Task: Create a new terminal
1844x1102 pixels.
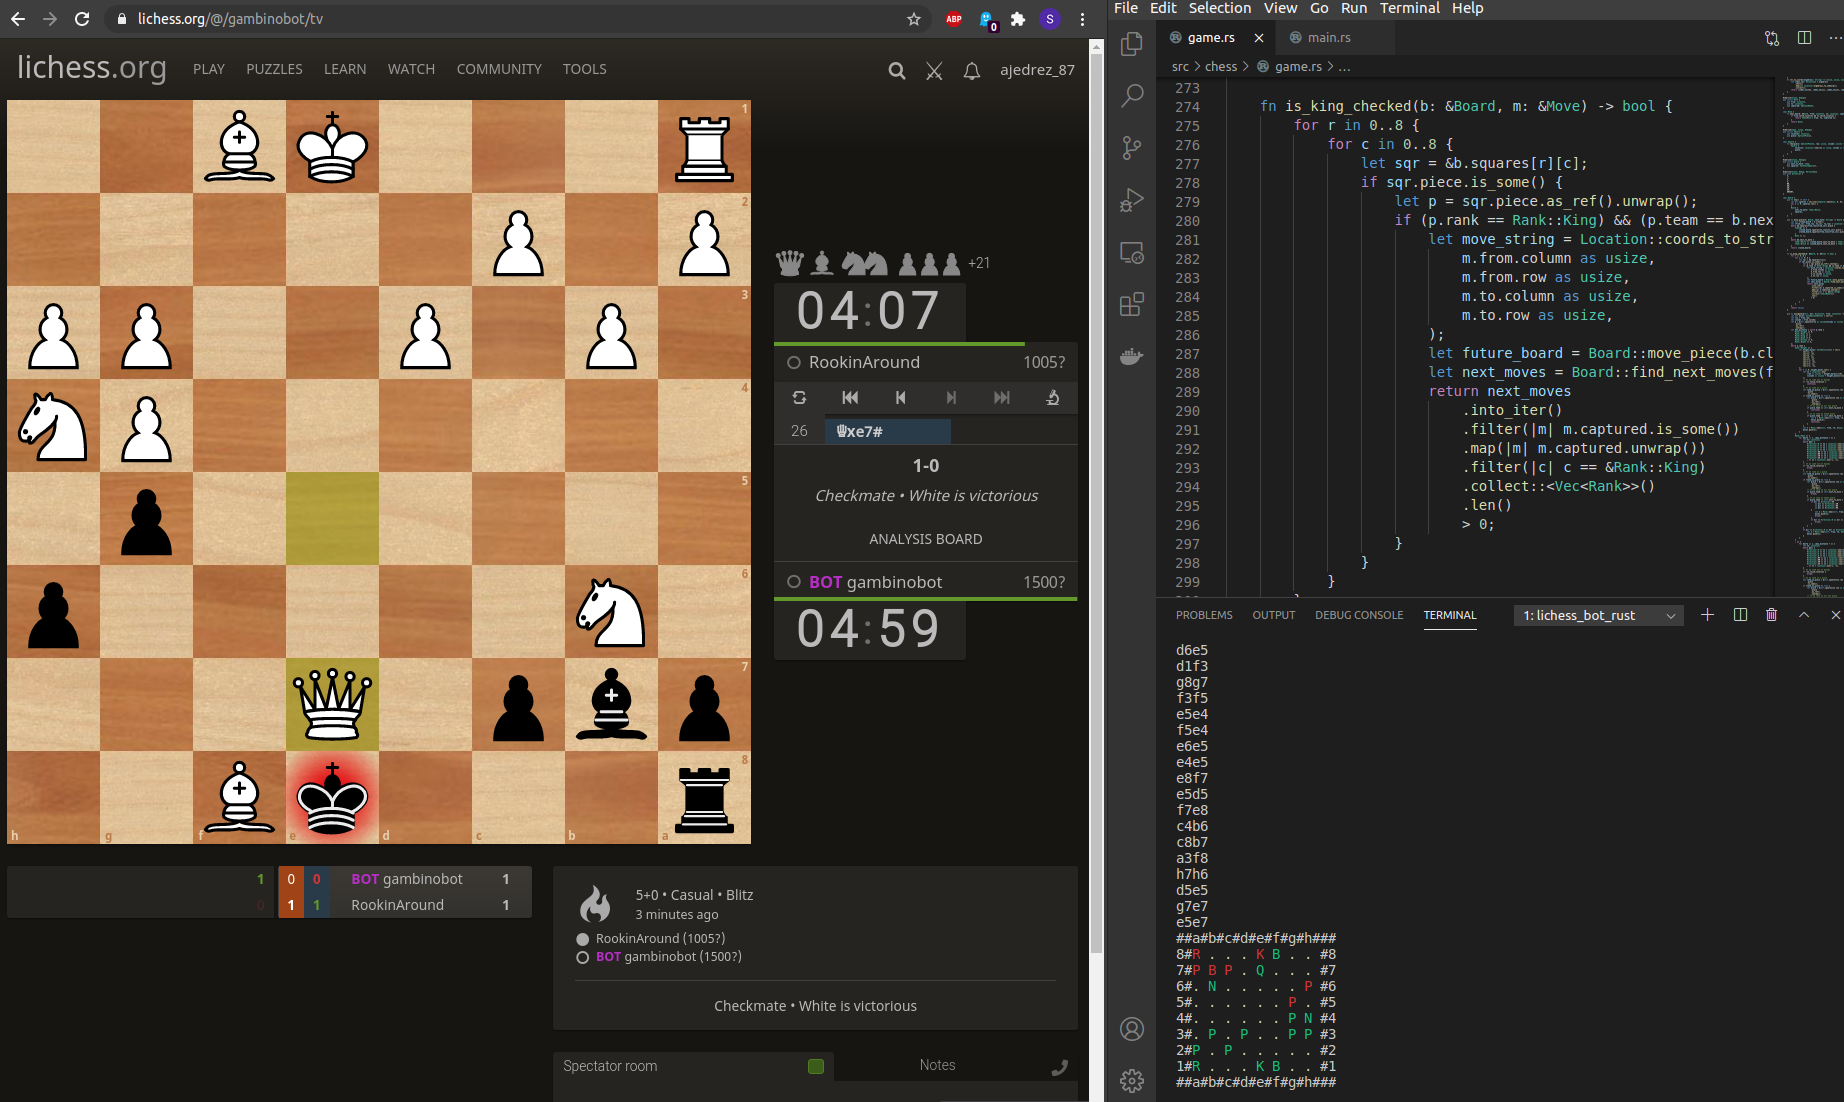Action: pos(1707,615)
